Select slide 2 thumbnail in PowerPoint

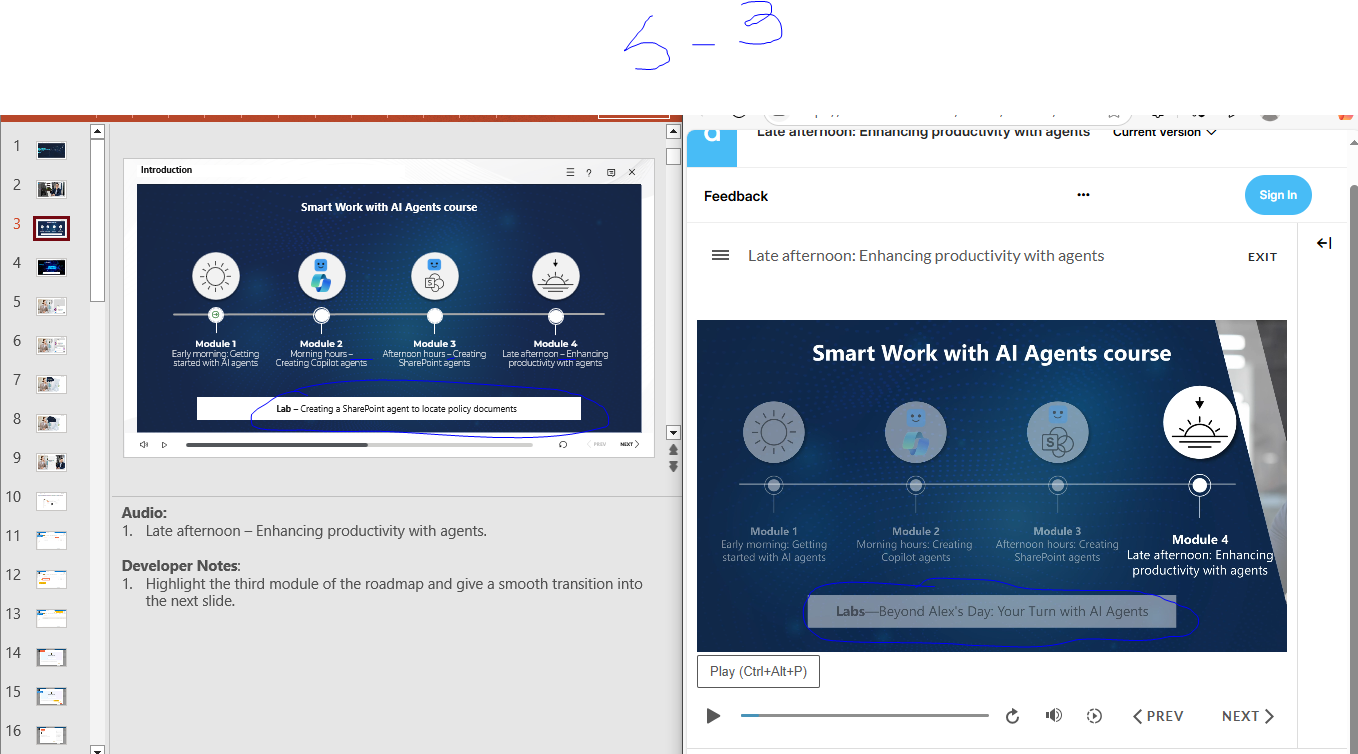51,189
